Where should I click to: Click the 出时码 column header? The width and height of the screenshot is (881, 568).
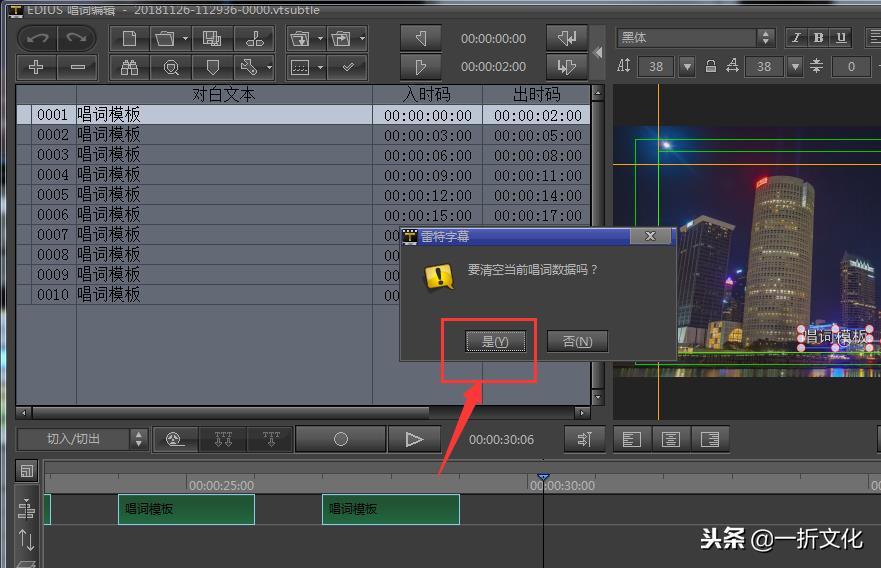(x=537, y=94)
